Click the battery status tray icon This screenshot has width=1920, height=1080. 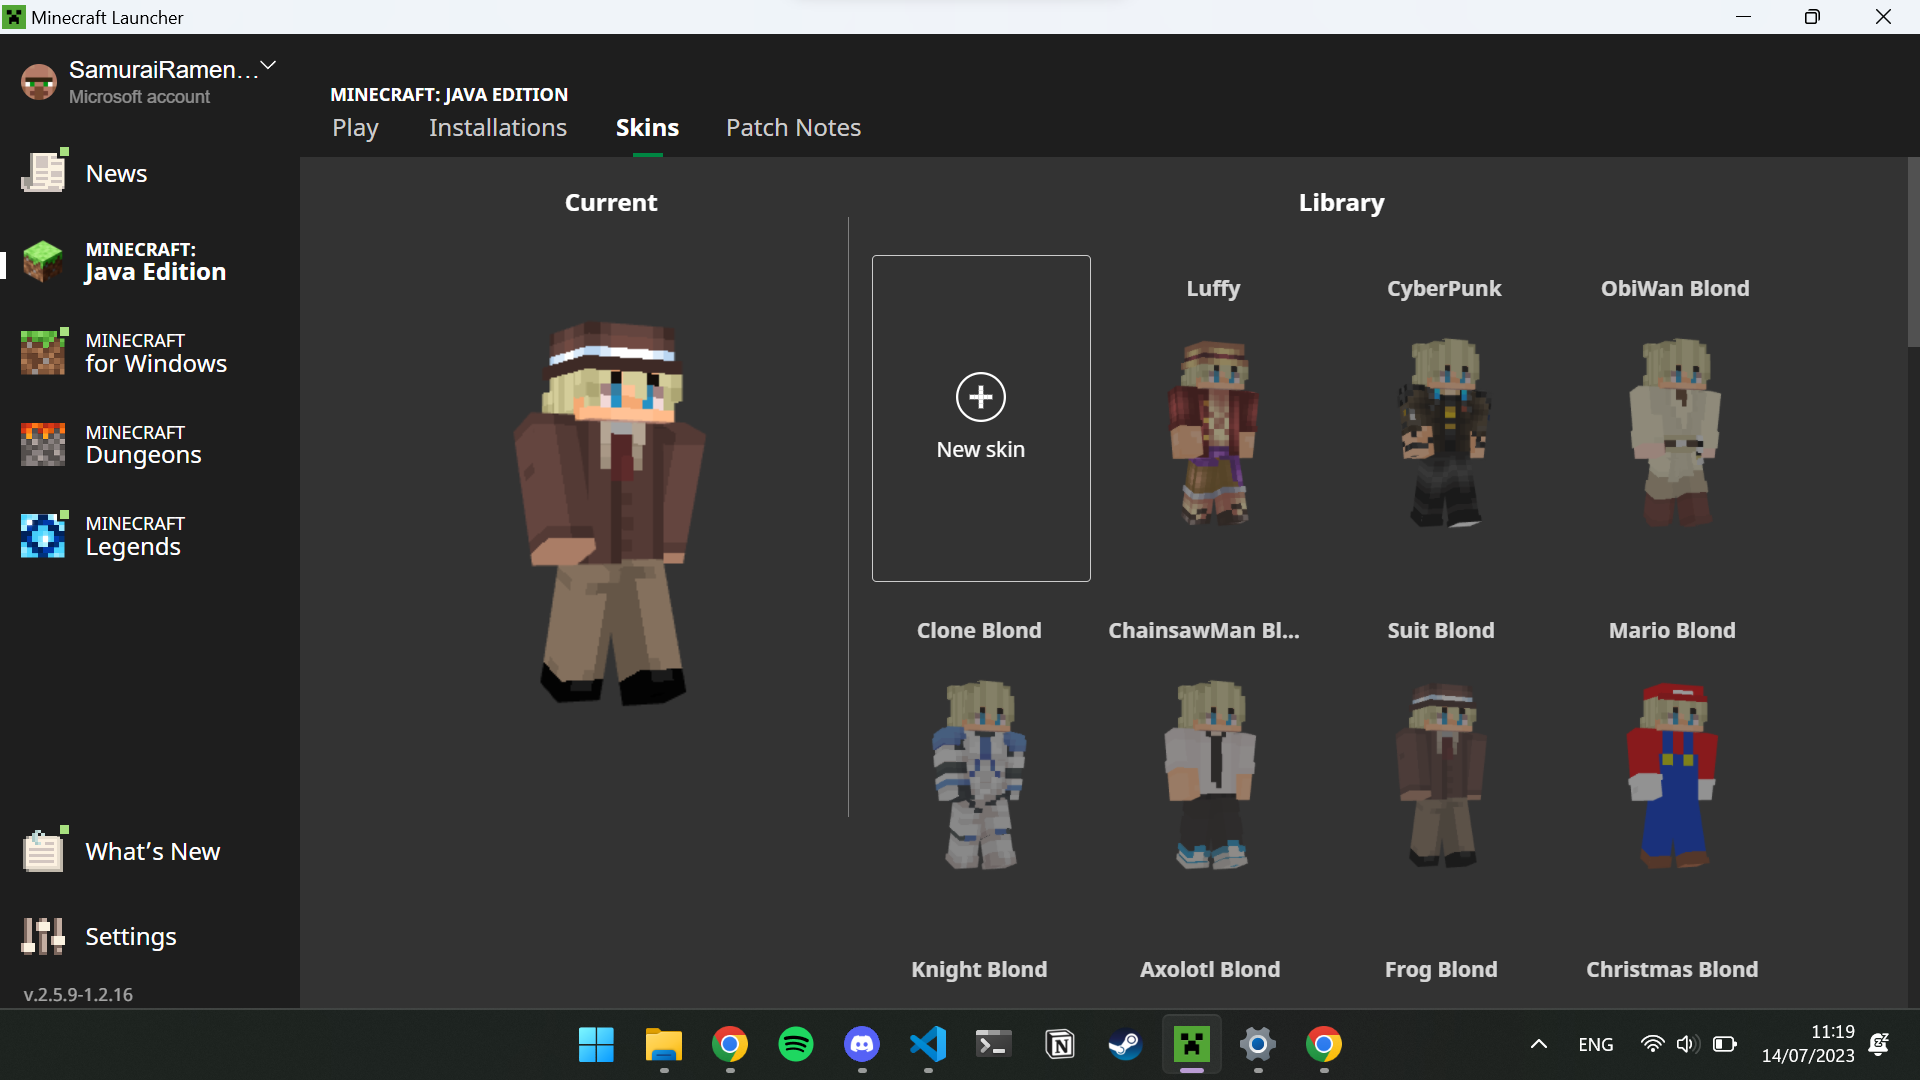(x=1724, y=1044)
